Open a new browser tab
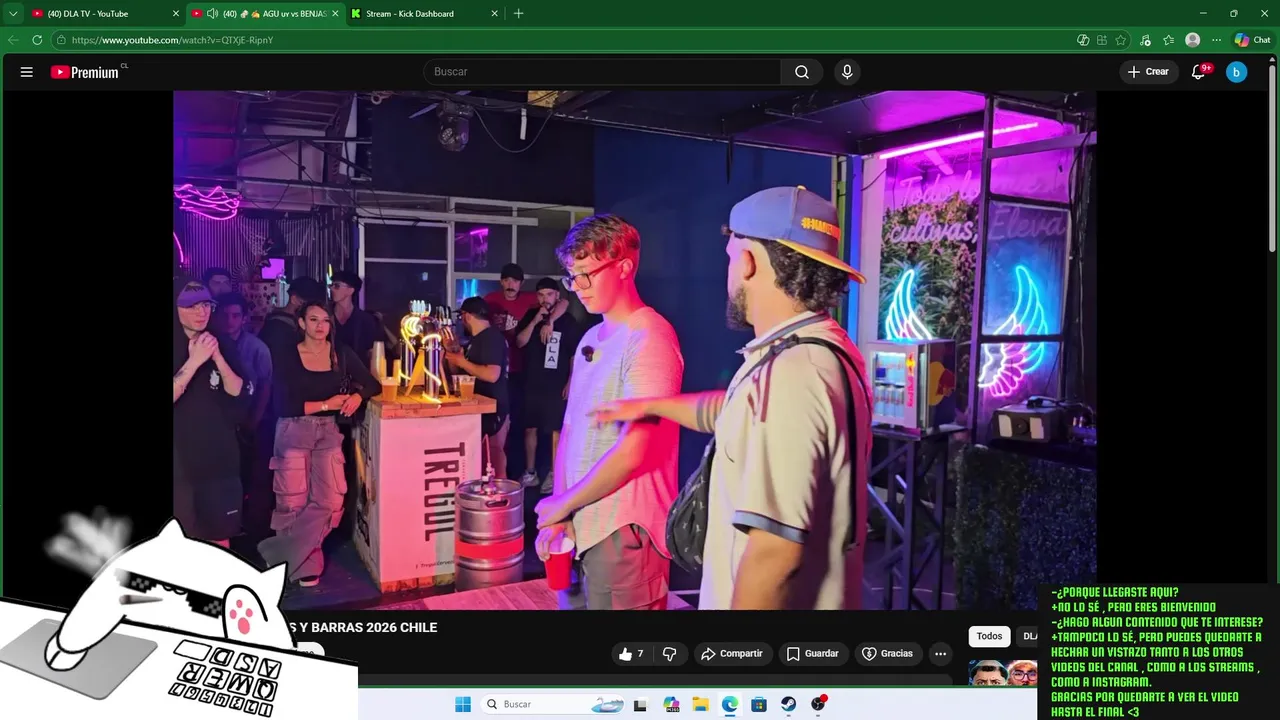1280x720 pixels. pyautogui.click(x=518, y=14)
